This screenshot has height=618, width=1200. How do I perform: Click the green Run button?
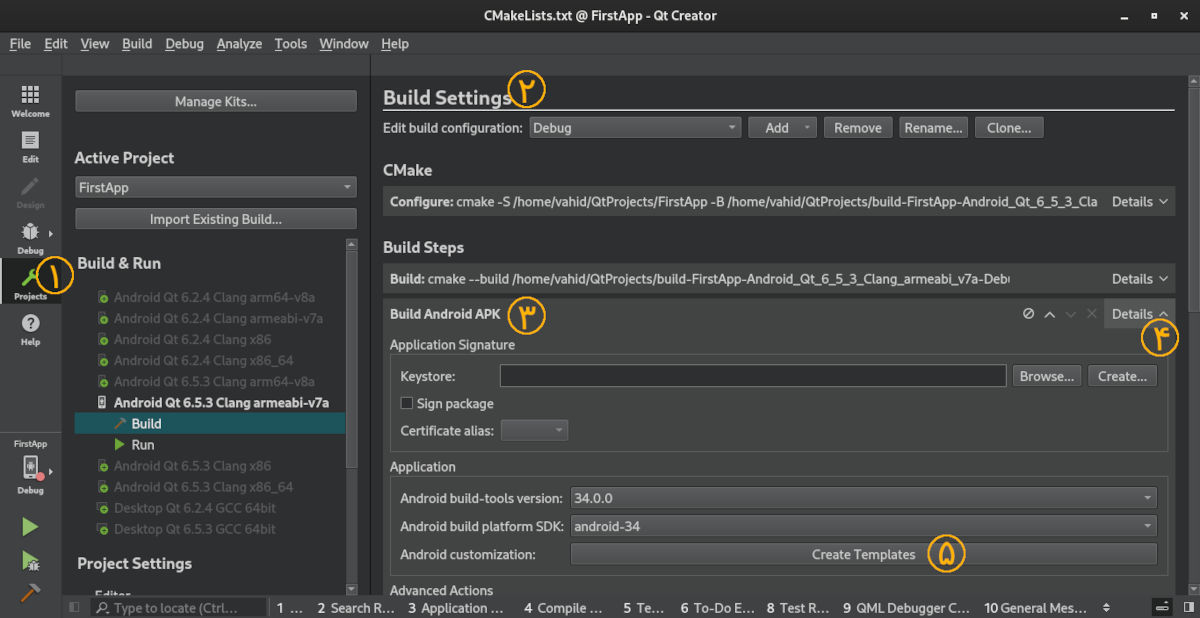[x=30, y=527]
